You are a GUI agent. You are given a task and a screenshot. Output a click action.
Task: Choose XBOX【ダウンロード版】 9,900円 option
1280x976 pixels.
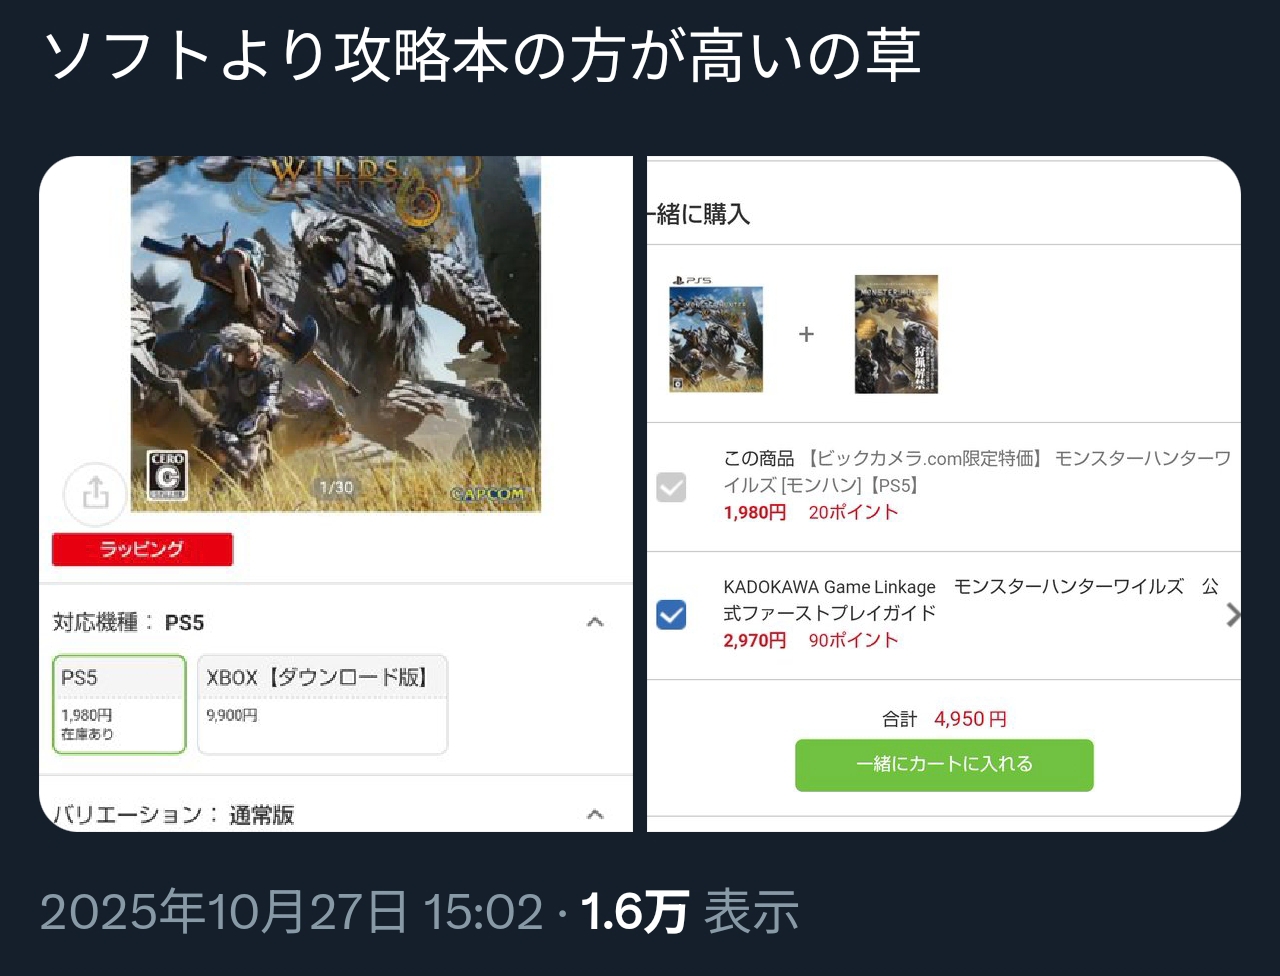point(322,704)
